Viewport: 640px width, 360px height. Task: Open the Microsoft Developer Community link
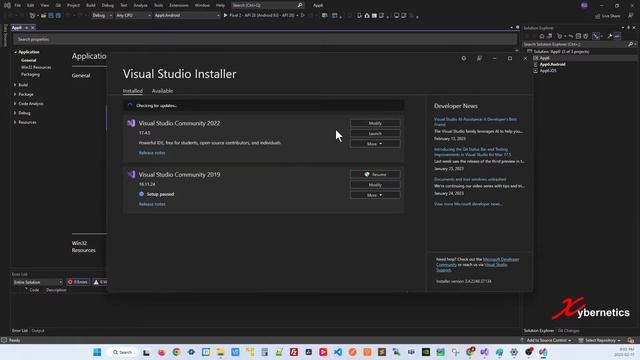point(478,262)
